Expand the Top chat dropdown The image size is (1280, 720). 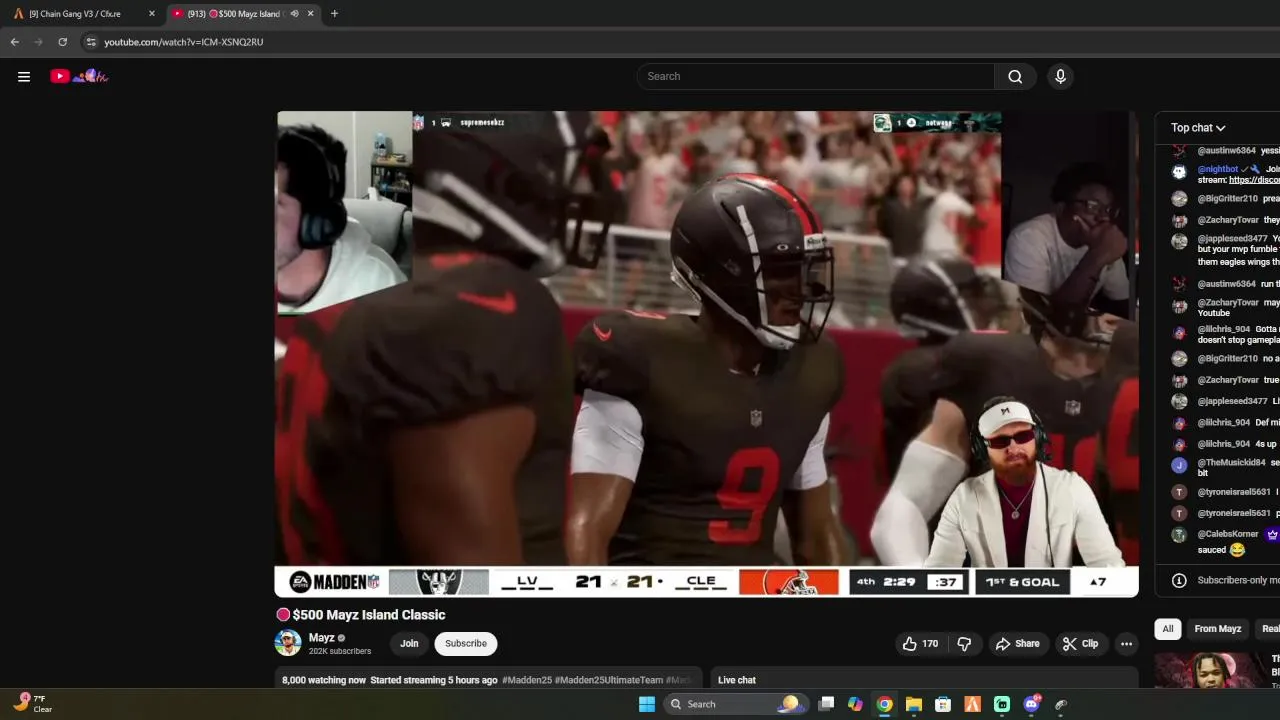click(1198, 128)
